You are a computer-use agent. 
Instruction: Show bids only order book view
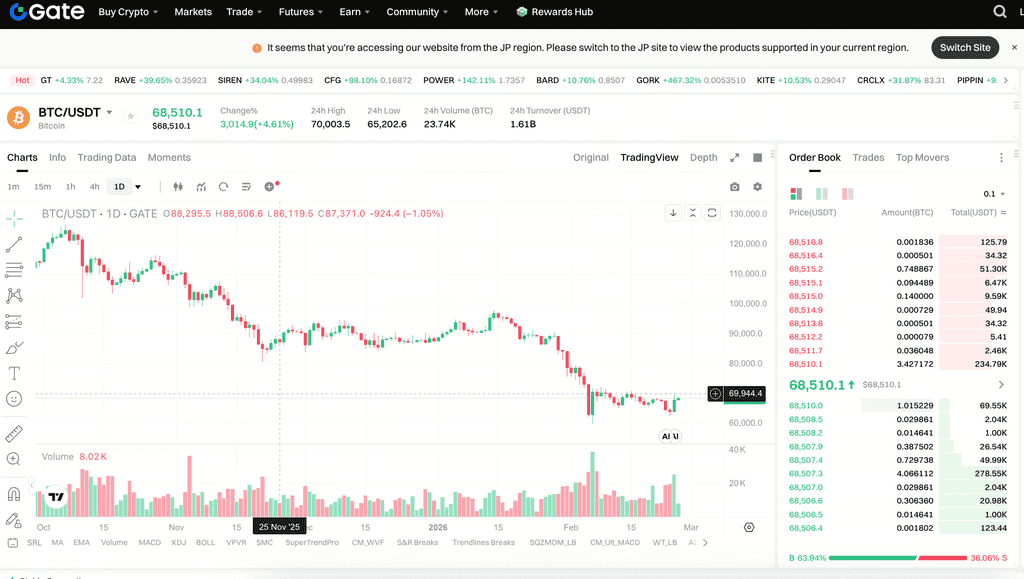click(822, 194)
